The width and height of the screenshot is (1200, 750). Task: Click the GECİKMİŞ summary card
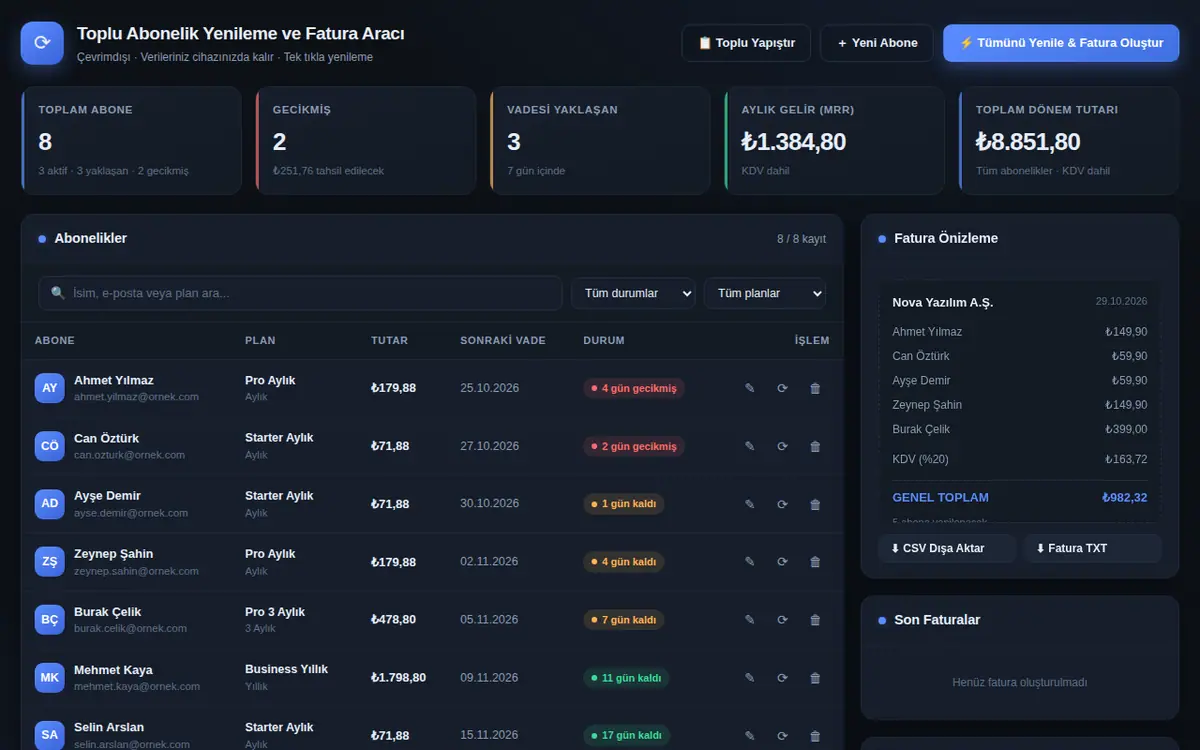[366, 140]
